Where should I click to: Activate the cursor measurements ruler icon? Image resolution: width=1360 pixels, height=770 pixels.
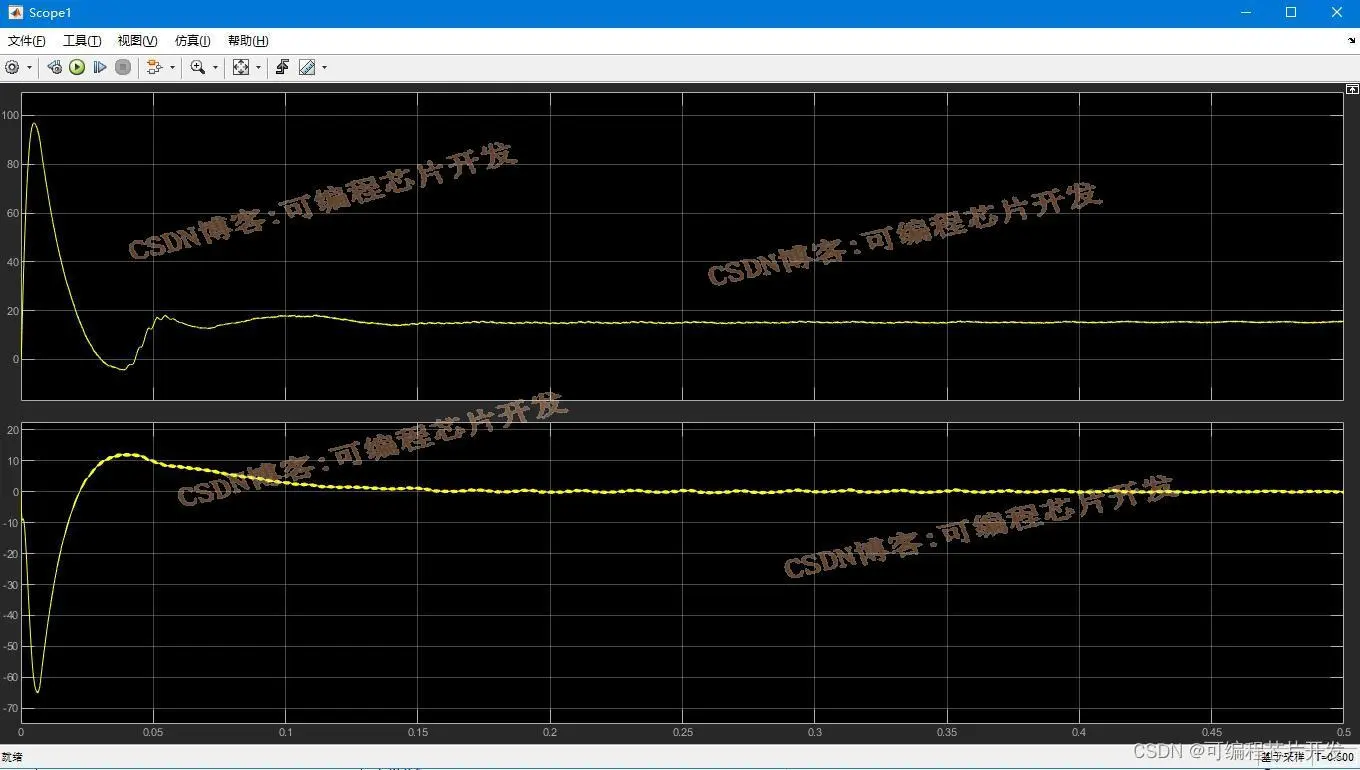pyautogui.click(x=307, y=67)
